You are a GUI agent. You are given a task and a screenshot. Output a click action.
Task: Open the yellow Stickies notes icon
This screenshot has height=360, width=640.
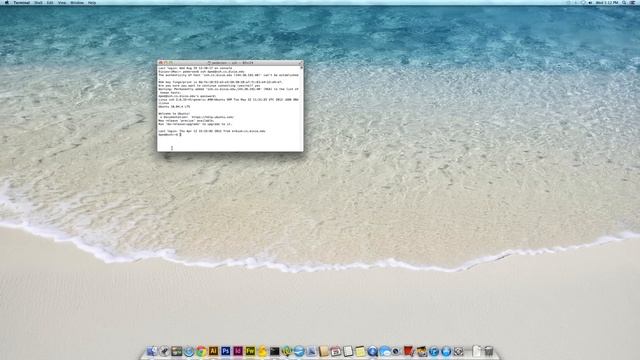360,351
